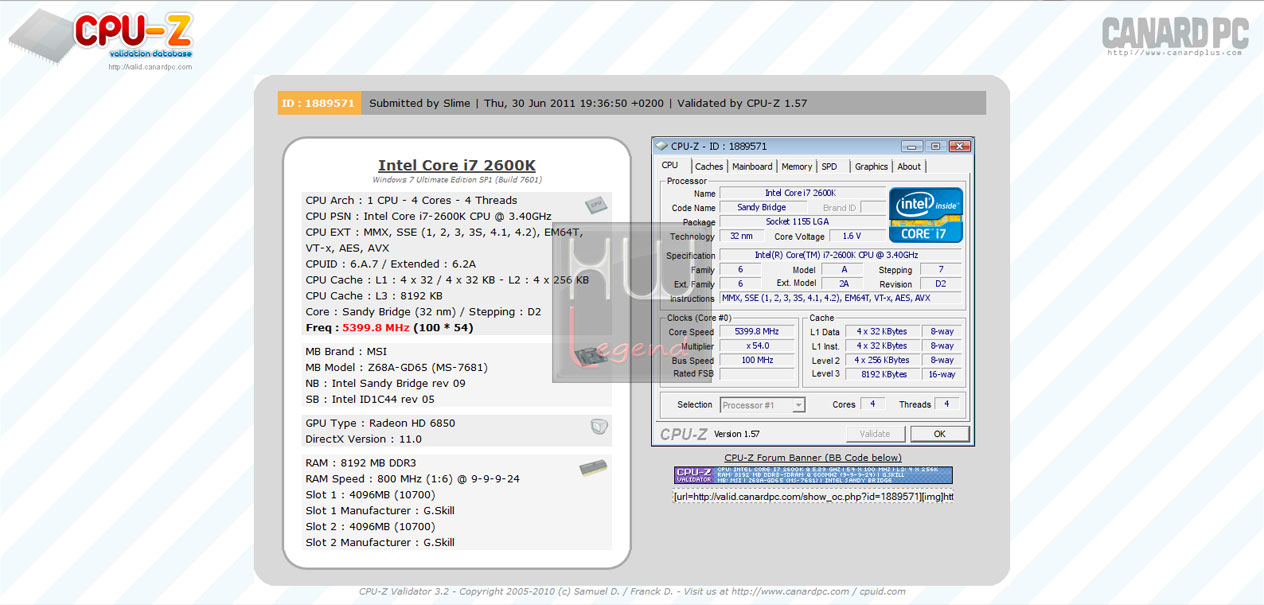Click the Core Speed value '5399.8 MHz'
The height and width of the screenshot is (605, 1264).
758,331
